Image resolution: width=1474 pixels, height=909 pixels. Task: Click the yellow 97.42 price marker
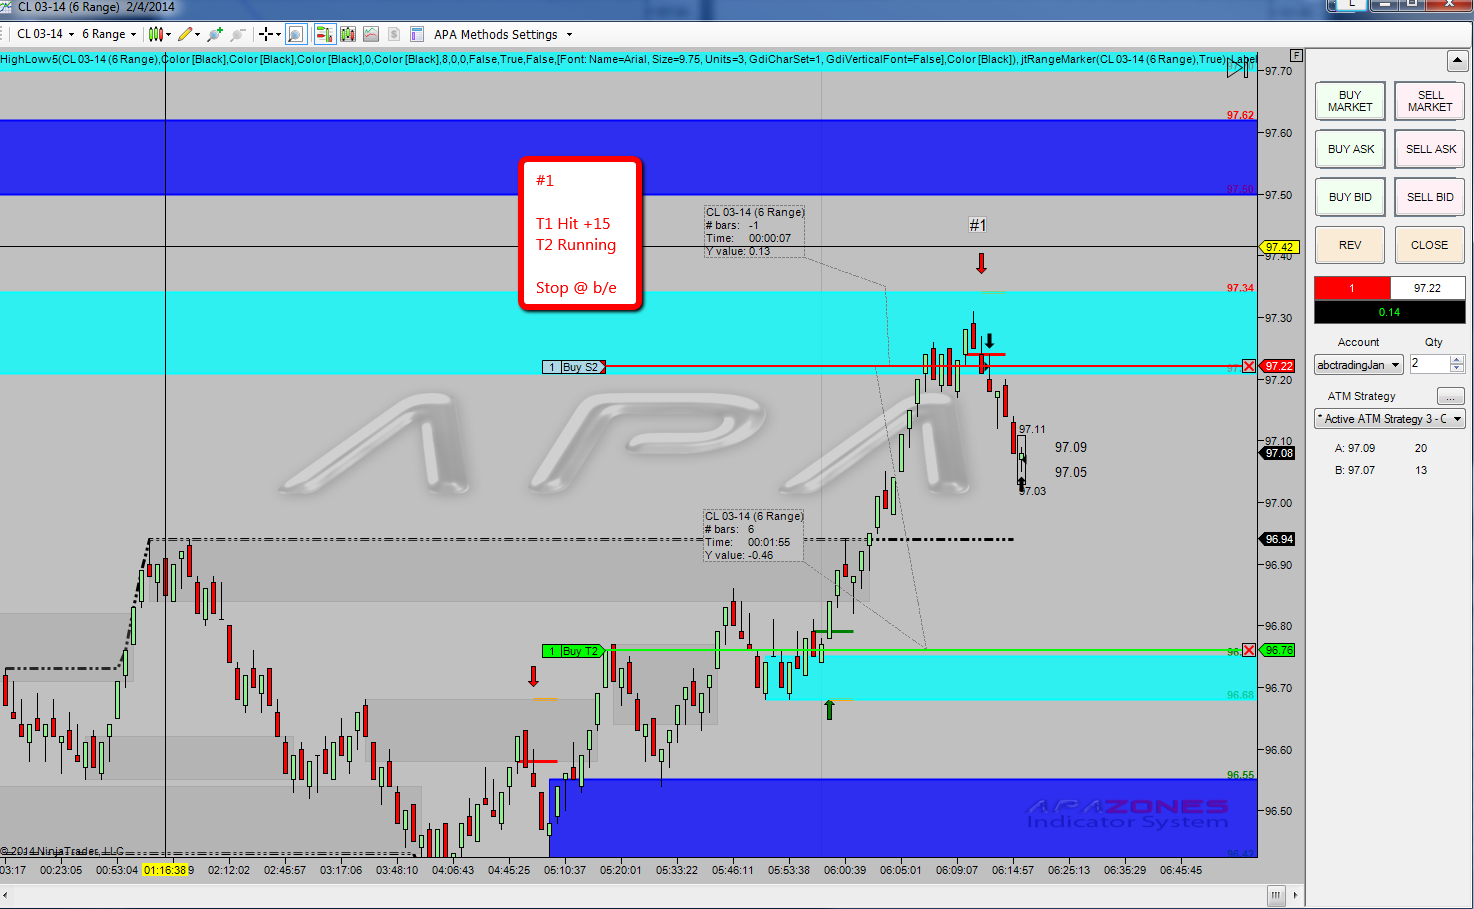tap(1279, 247)
